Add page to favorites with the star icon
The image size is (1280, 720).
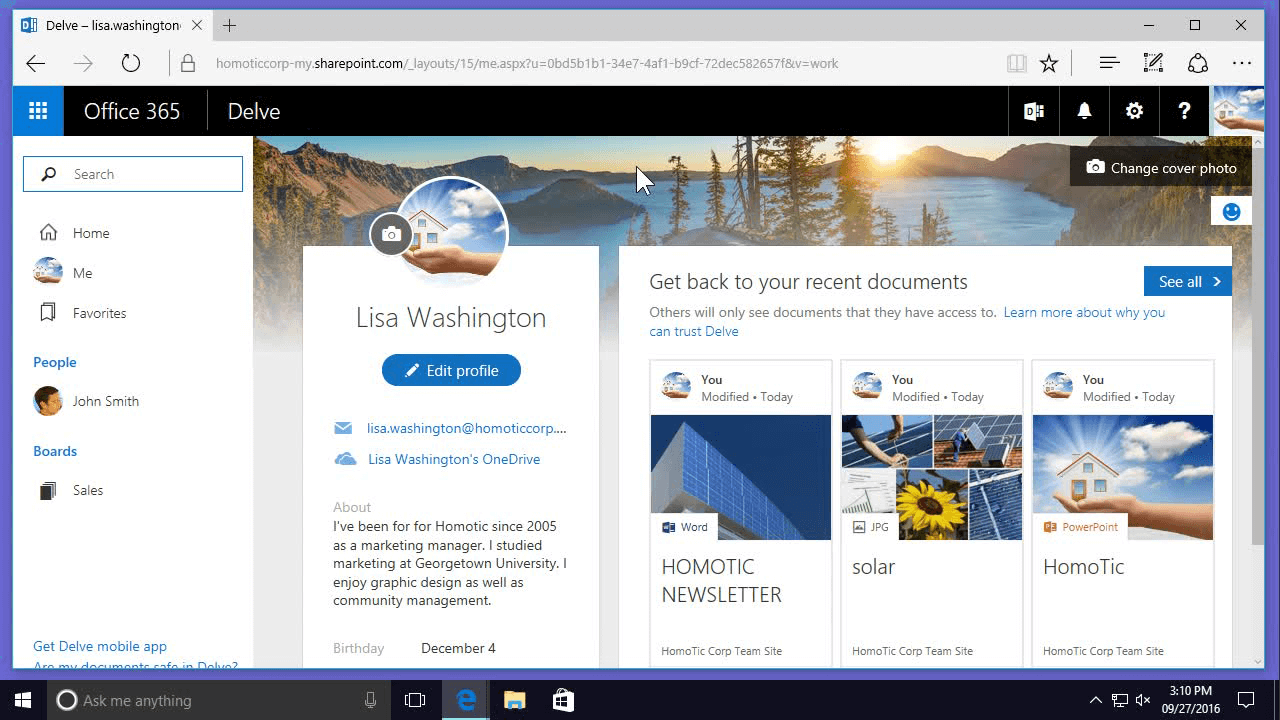1049,62
